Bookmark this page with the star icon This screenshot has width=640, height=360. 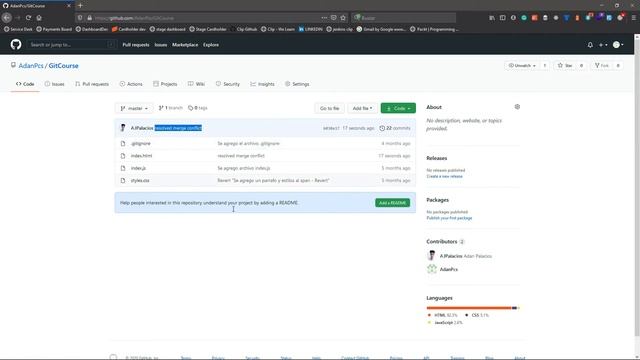(343, 18)
